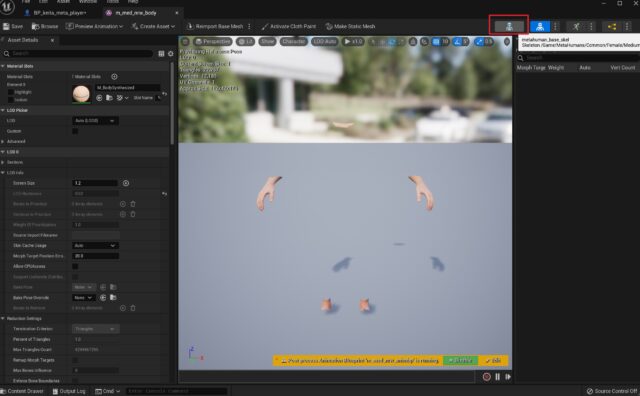Click the Make Static Mesh button

[350, 26]
